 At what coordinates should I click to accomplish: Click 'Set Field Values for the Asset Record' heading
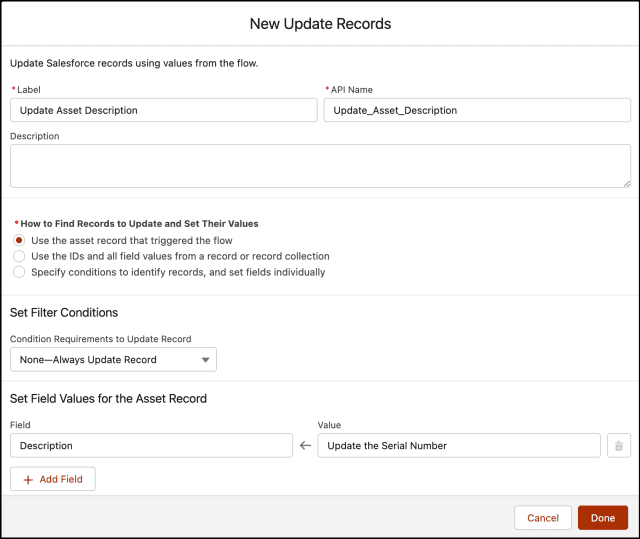pos(108,399)
